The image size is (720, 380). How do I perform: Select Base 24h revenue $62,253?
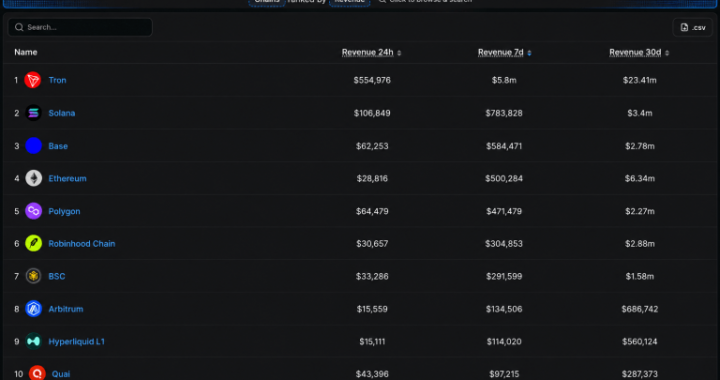(x=372, y=146)
